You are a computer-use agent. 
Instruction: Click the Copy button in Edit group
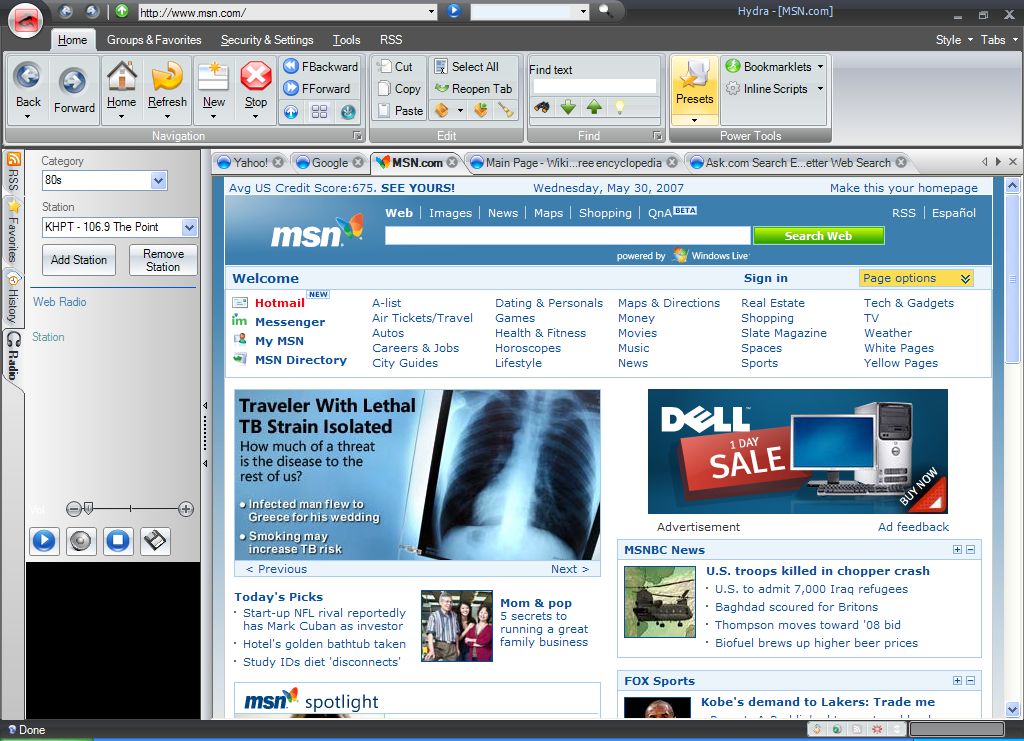tap(400, 89)
